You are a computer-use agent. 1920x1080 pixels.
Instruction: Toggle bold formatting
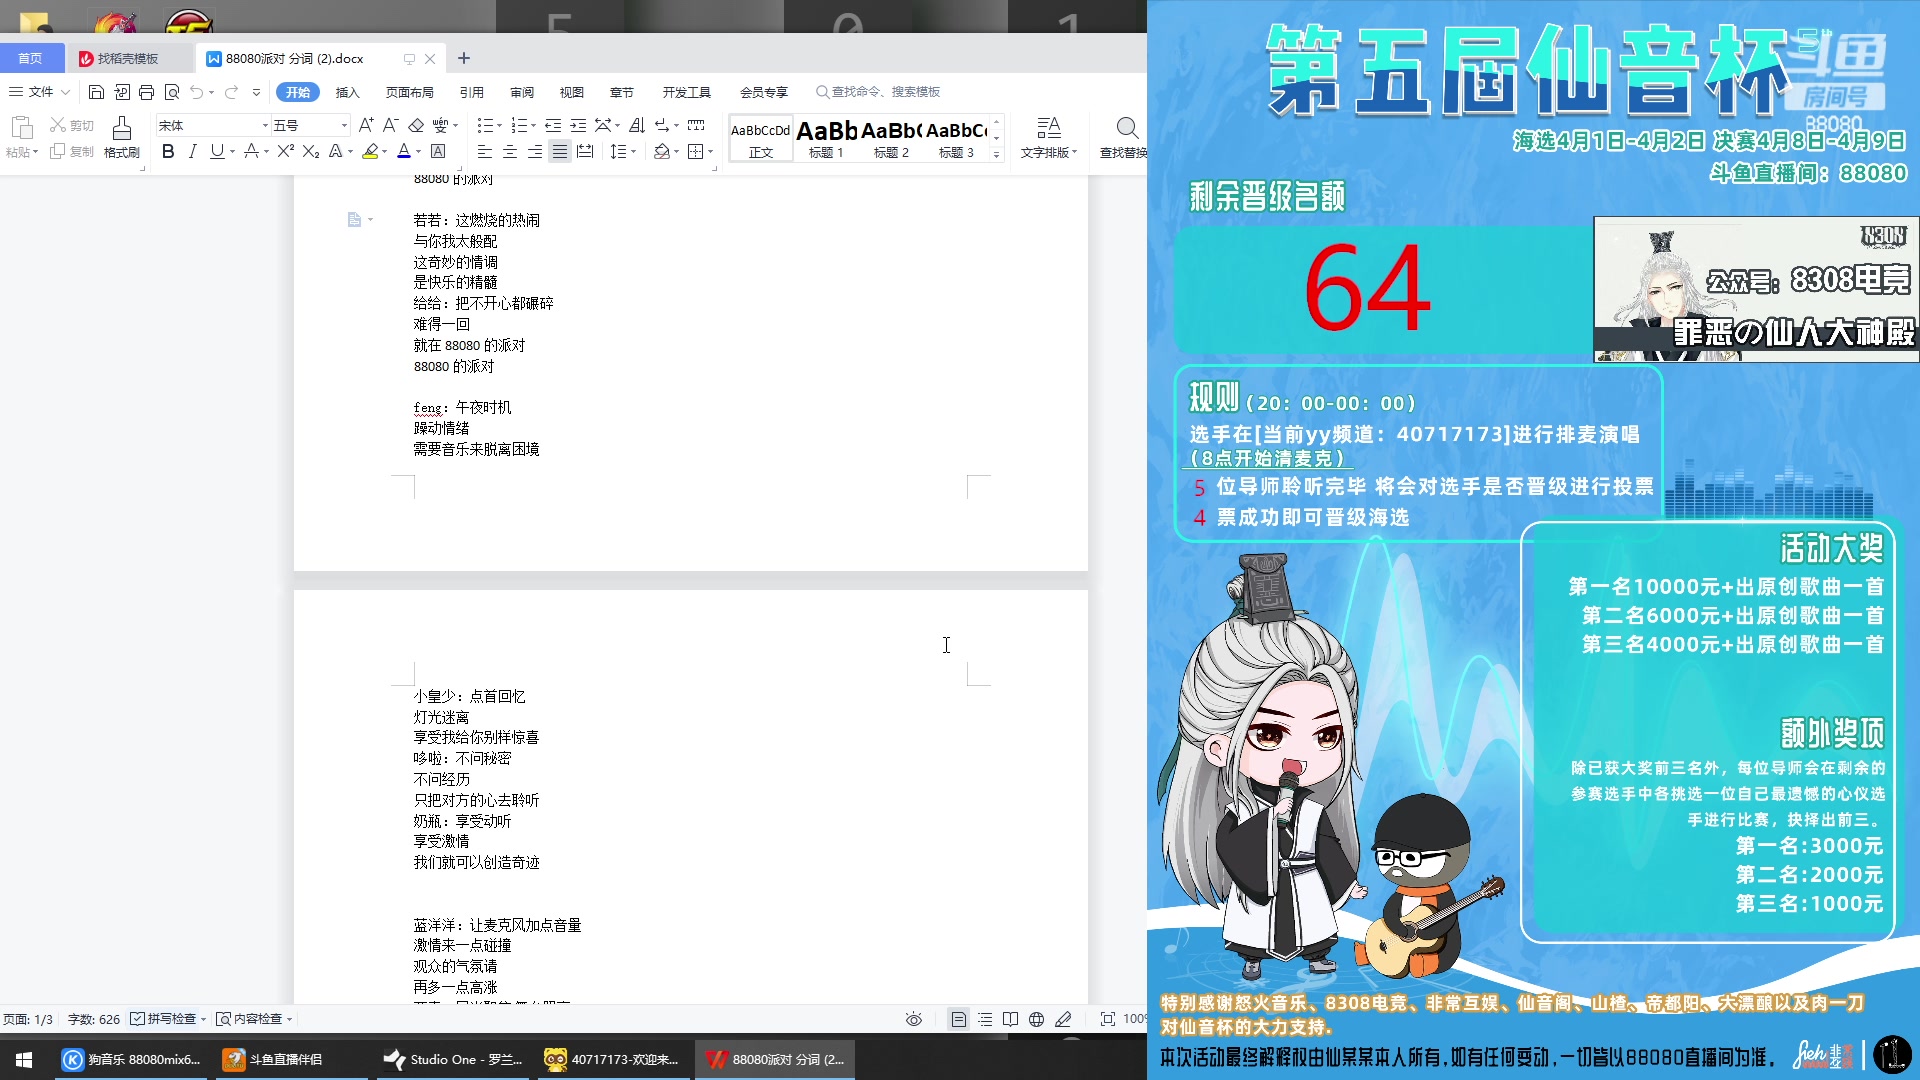(166, 152)
